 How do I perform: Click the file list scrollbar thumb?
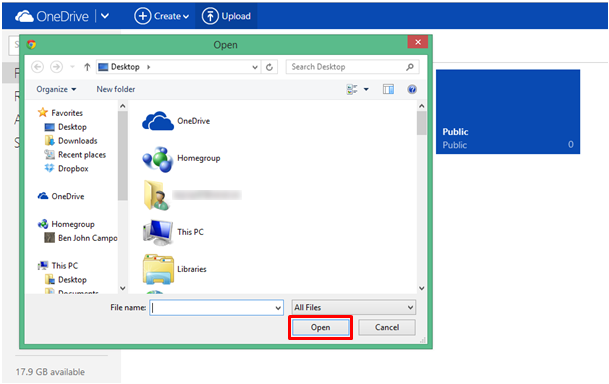coord(422,123)
